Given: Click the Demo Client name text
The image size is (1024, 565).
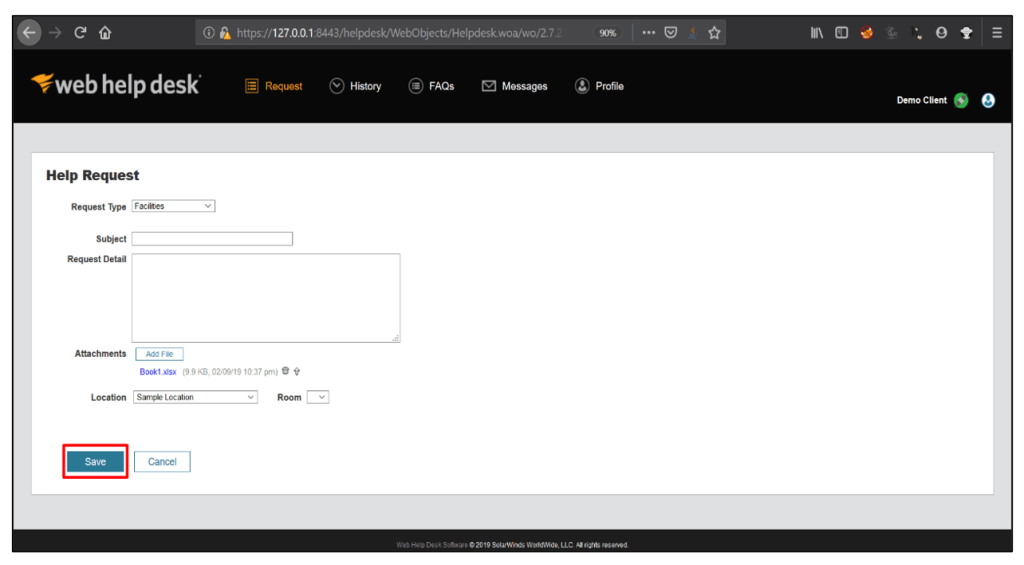Looking at the screenshot, I should click(921, 100).
